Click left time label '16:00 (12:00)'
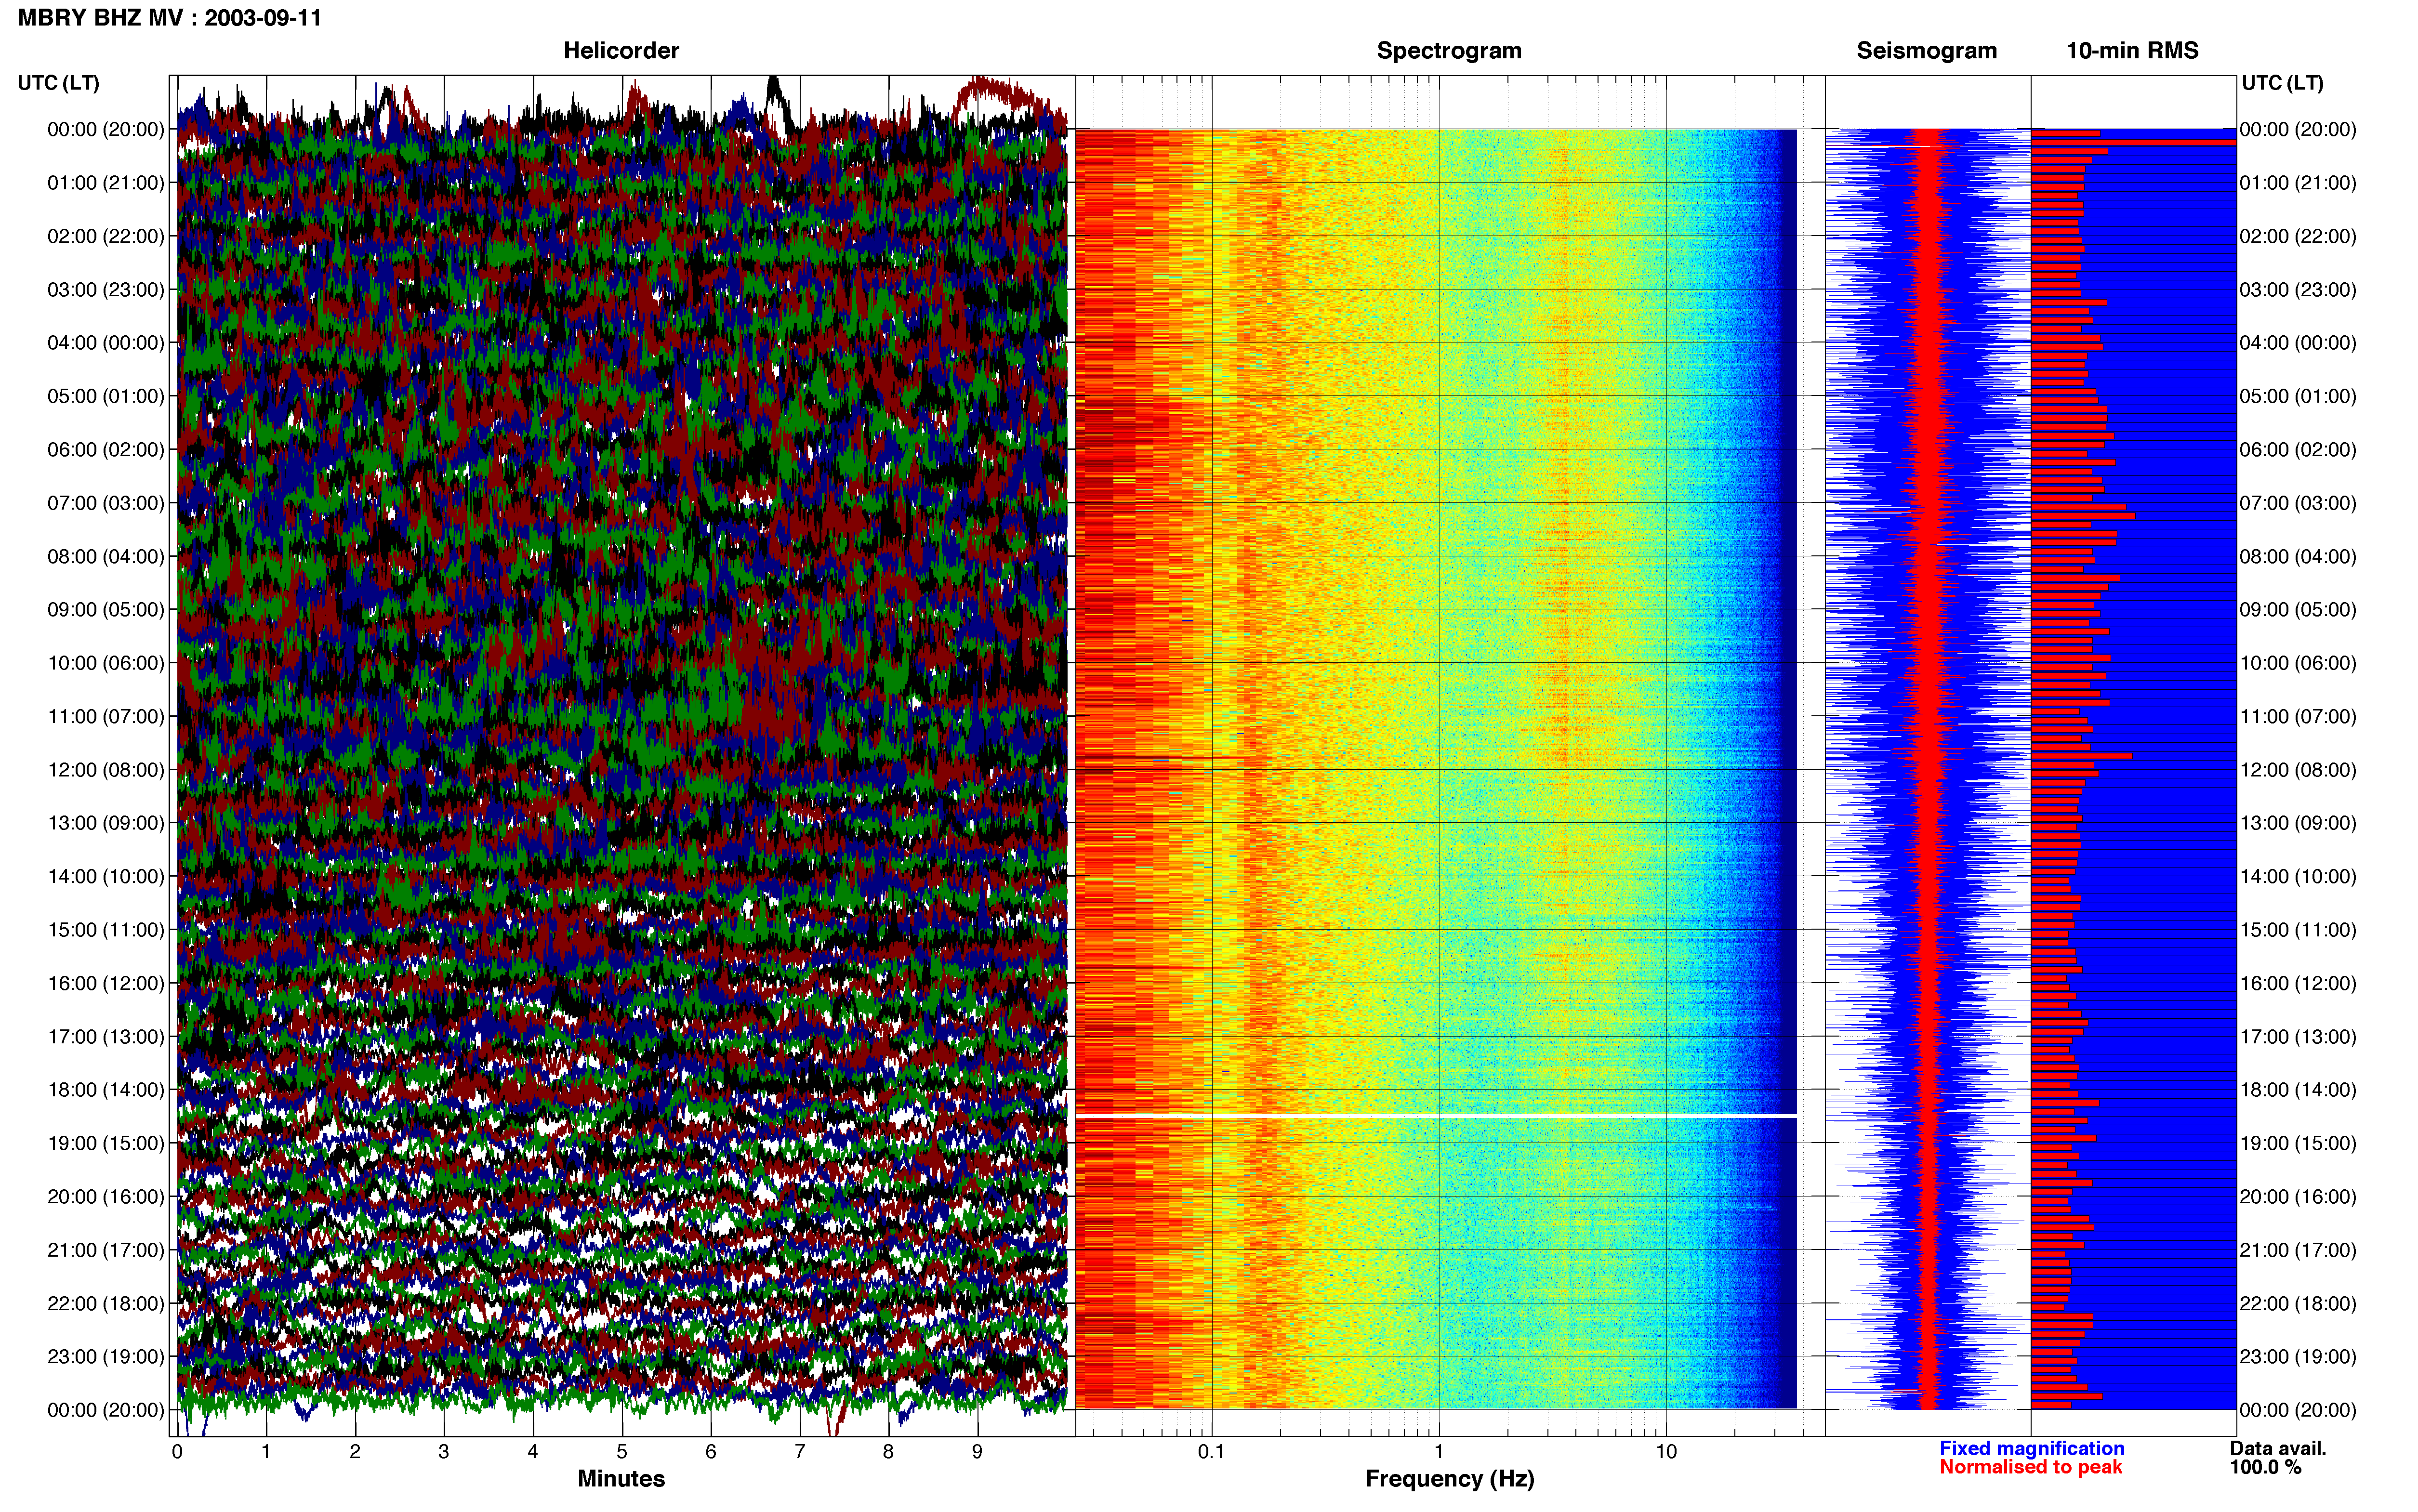Viewport: 2418px width, 1512px height. pos(106,983)
